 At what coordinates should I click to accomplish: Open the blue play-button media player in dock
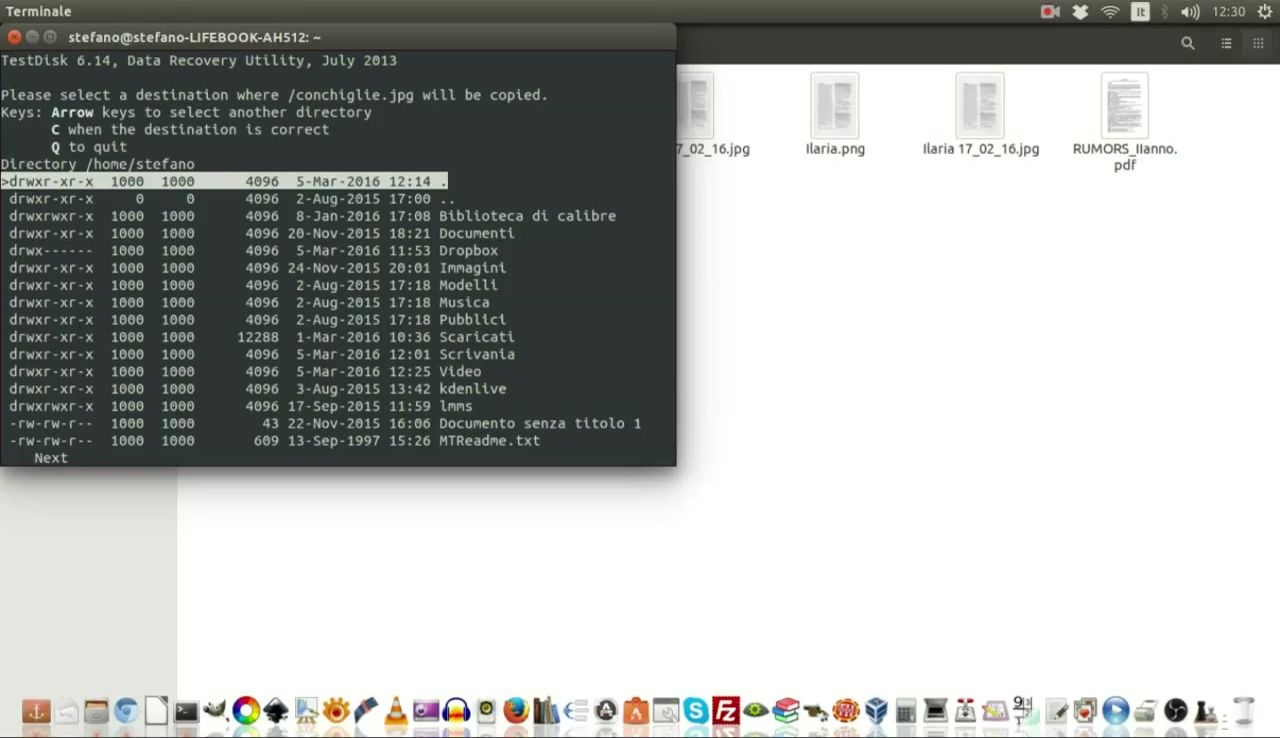pyautogui.click(x=1116, y=711)
